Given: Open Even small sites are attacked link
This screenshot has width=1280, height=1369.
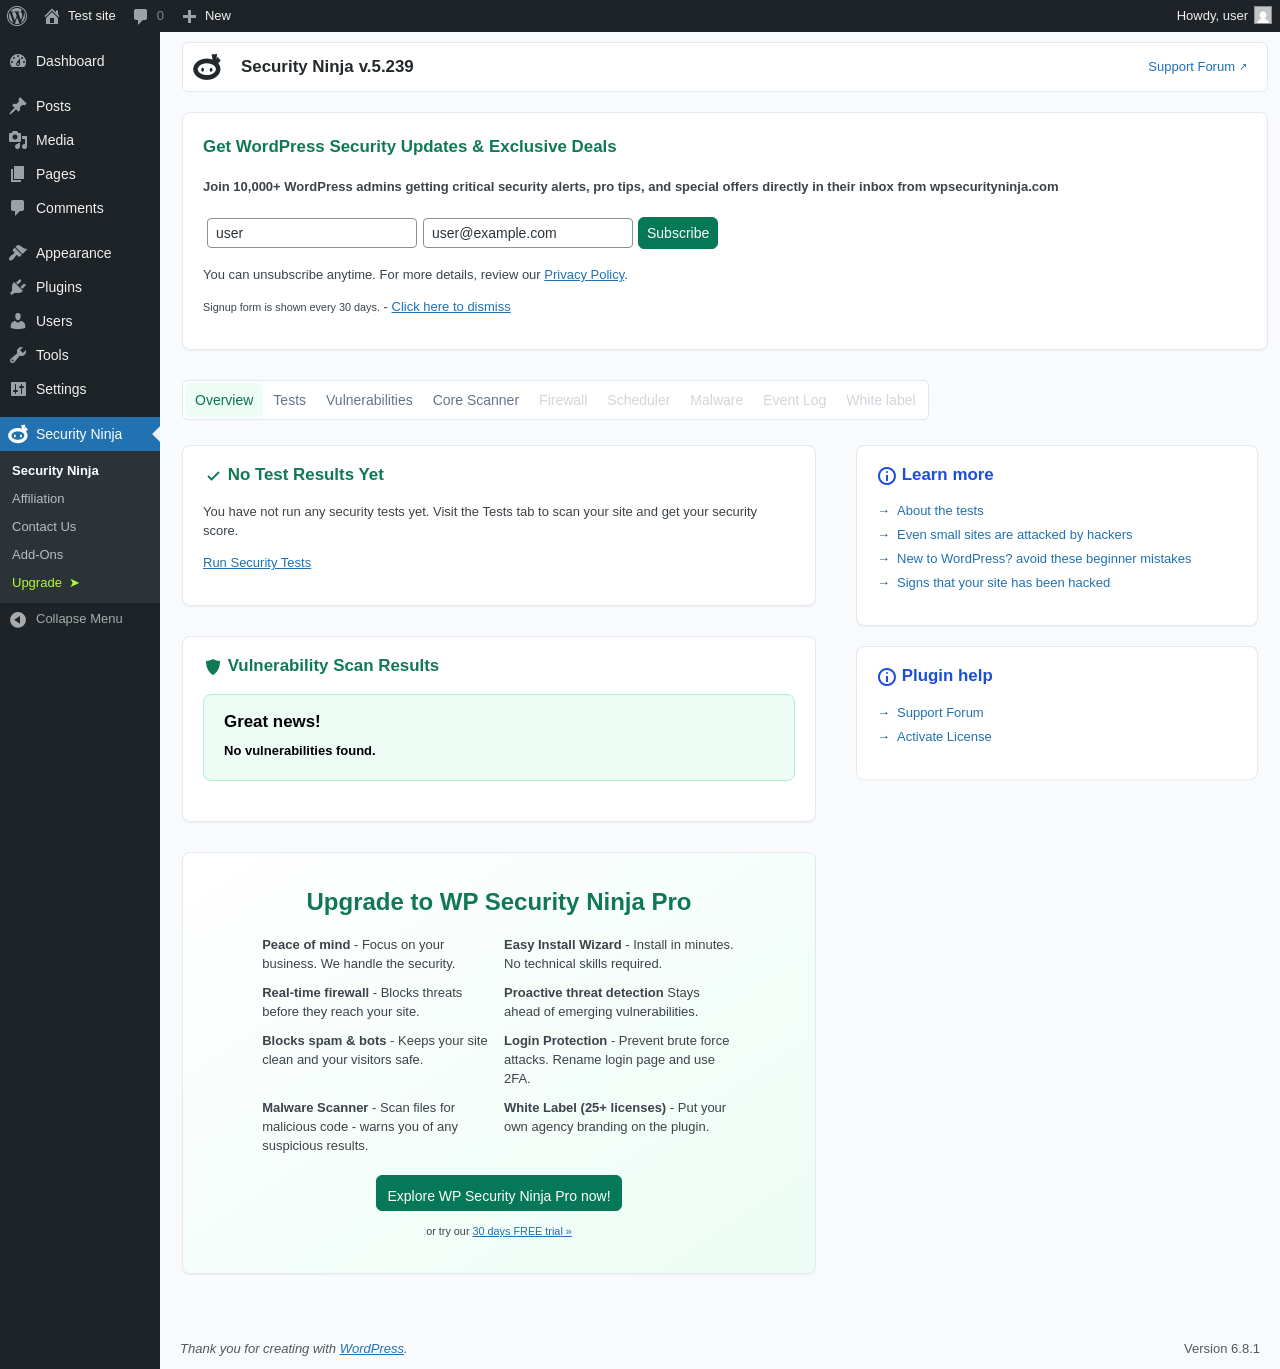Looking at the screenshot, I should [1015, 535].
